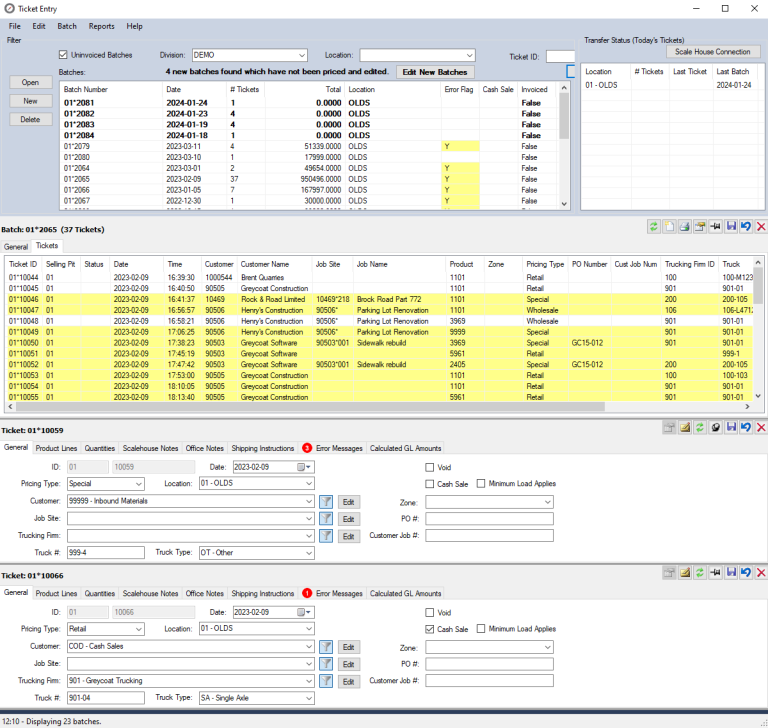Check Void in Ticket 01*10059
Viewport: 768px width, 728px height.
click(x=430, y=467)
